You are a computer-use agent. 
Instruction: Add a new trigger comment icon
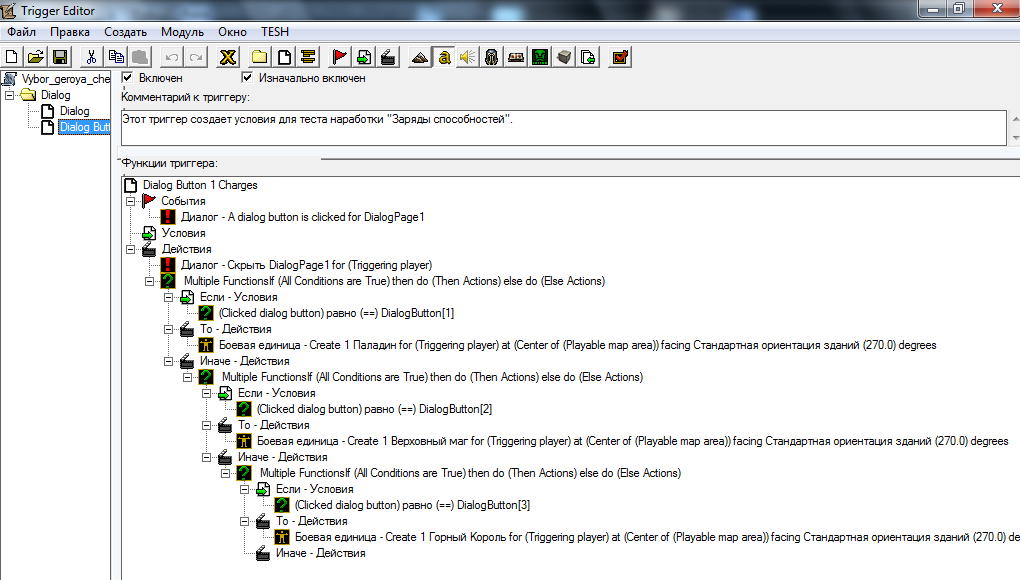tap(308, 57)
